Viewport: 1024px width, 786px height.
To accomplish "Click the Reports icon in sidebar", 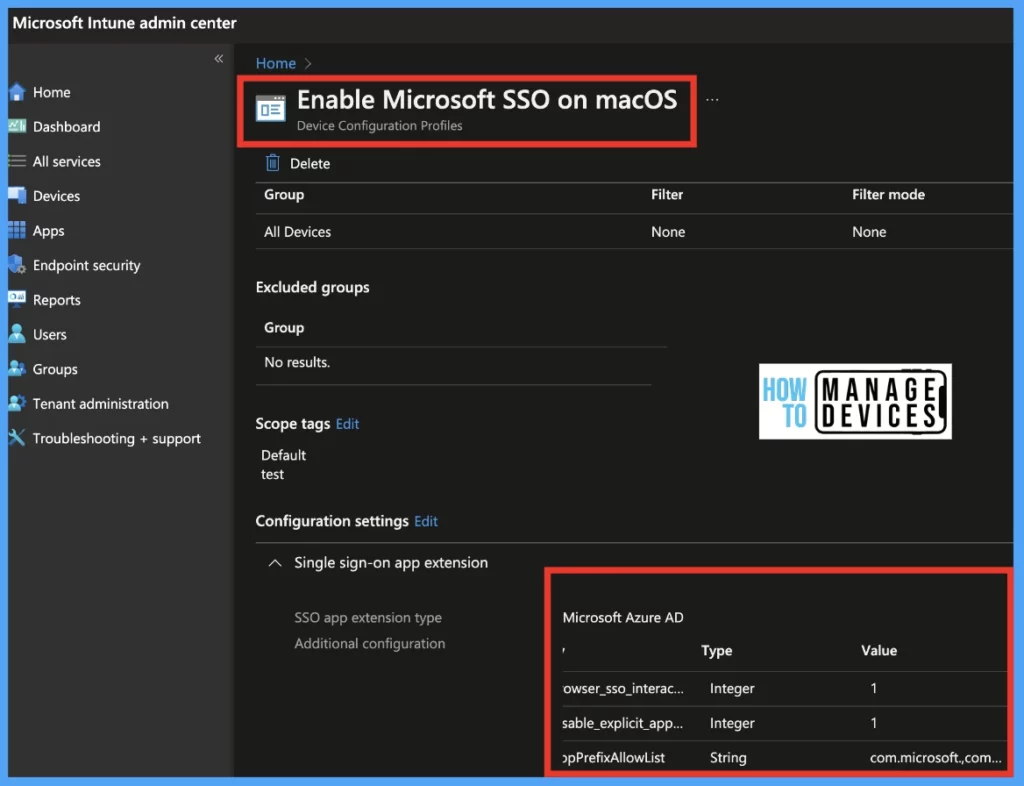I will click(x=17, y=299).
